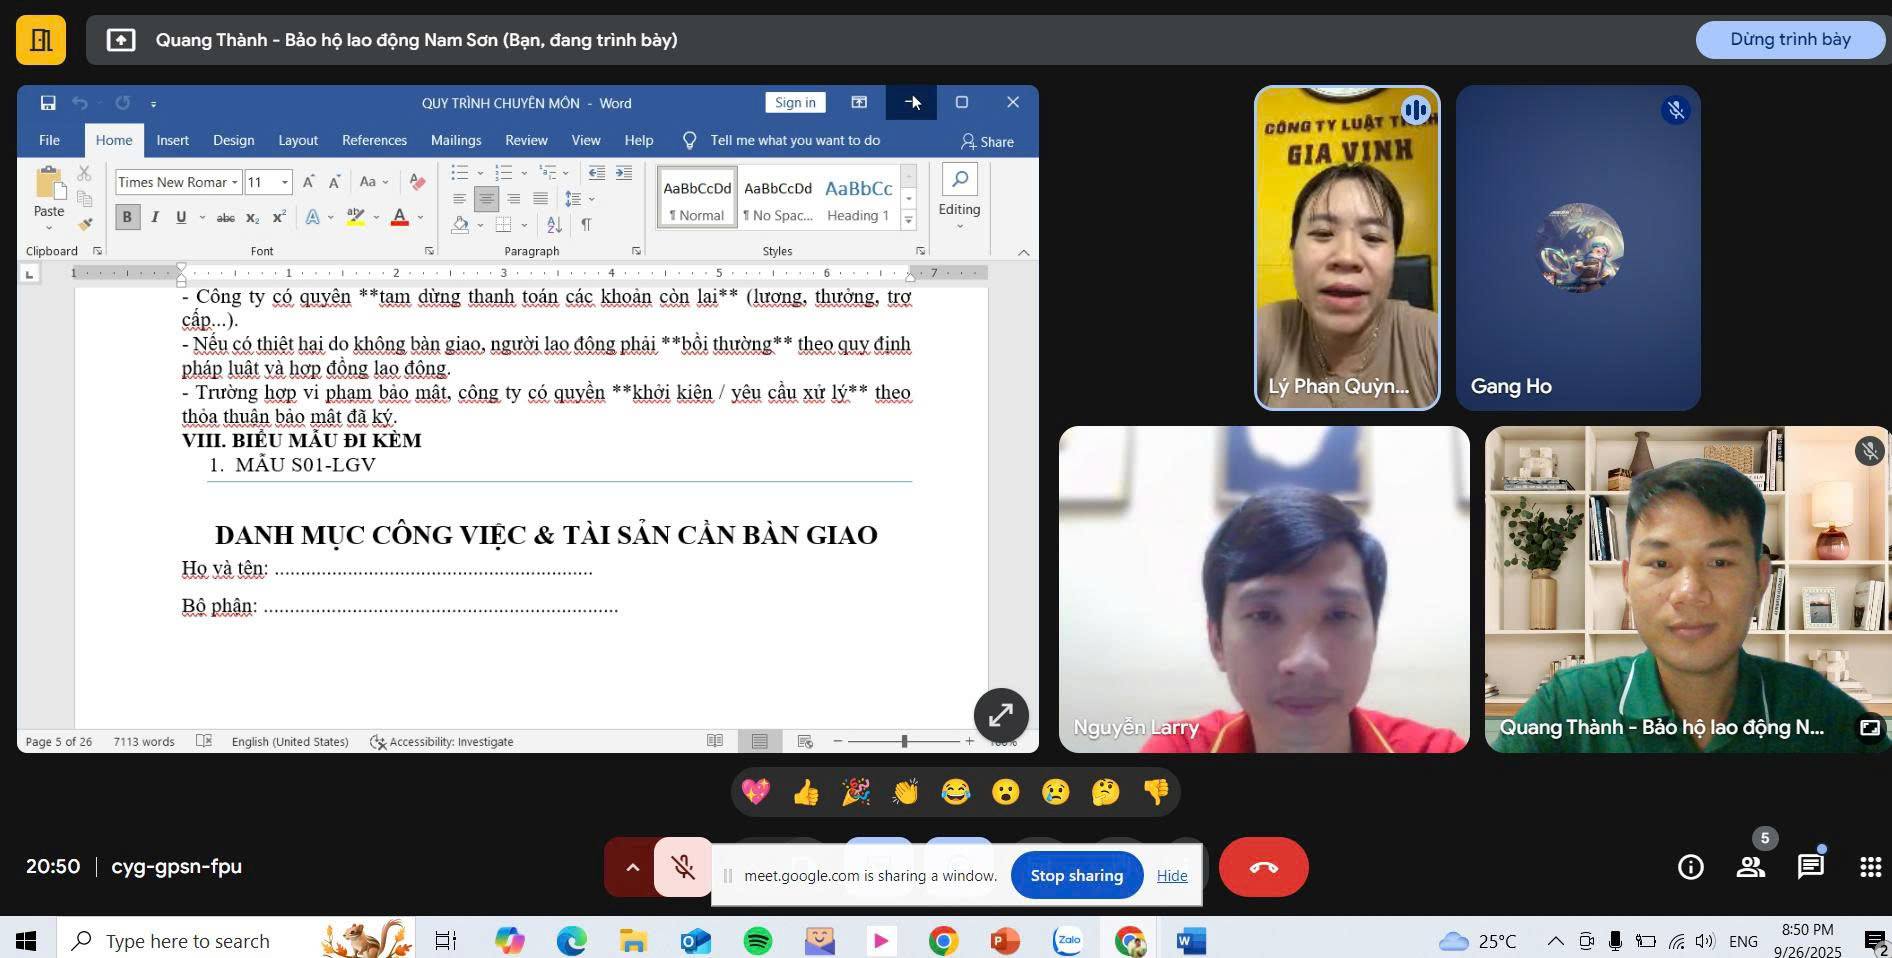
Task: Open the font name dropdown
Action: pyautogui.click(x=235, y=182)
